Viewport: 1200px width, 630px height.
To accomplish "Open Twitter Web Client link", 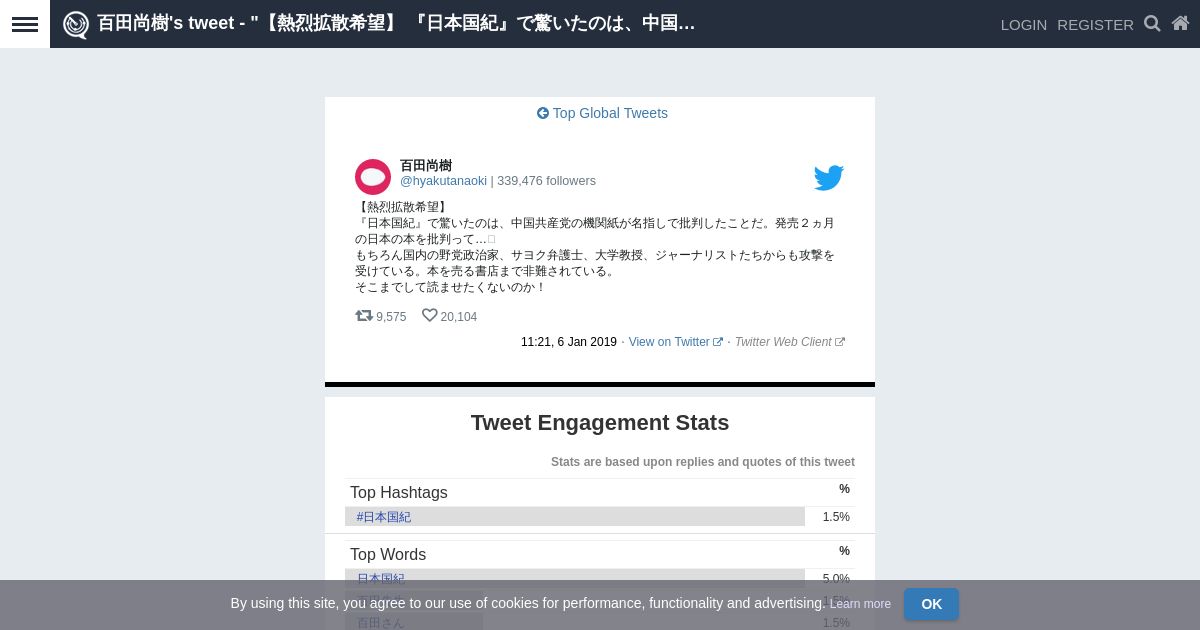I will [x=789, y=342].
